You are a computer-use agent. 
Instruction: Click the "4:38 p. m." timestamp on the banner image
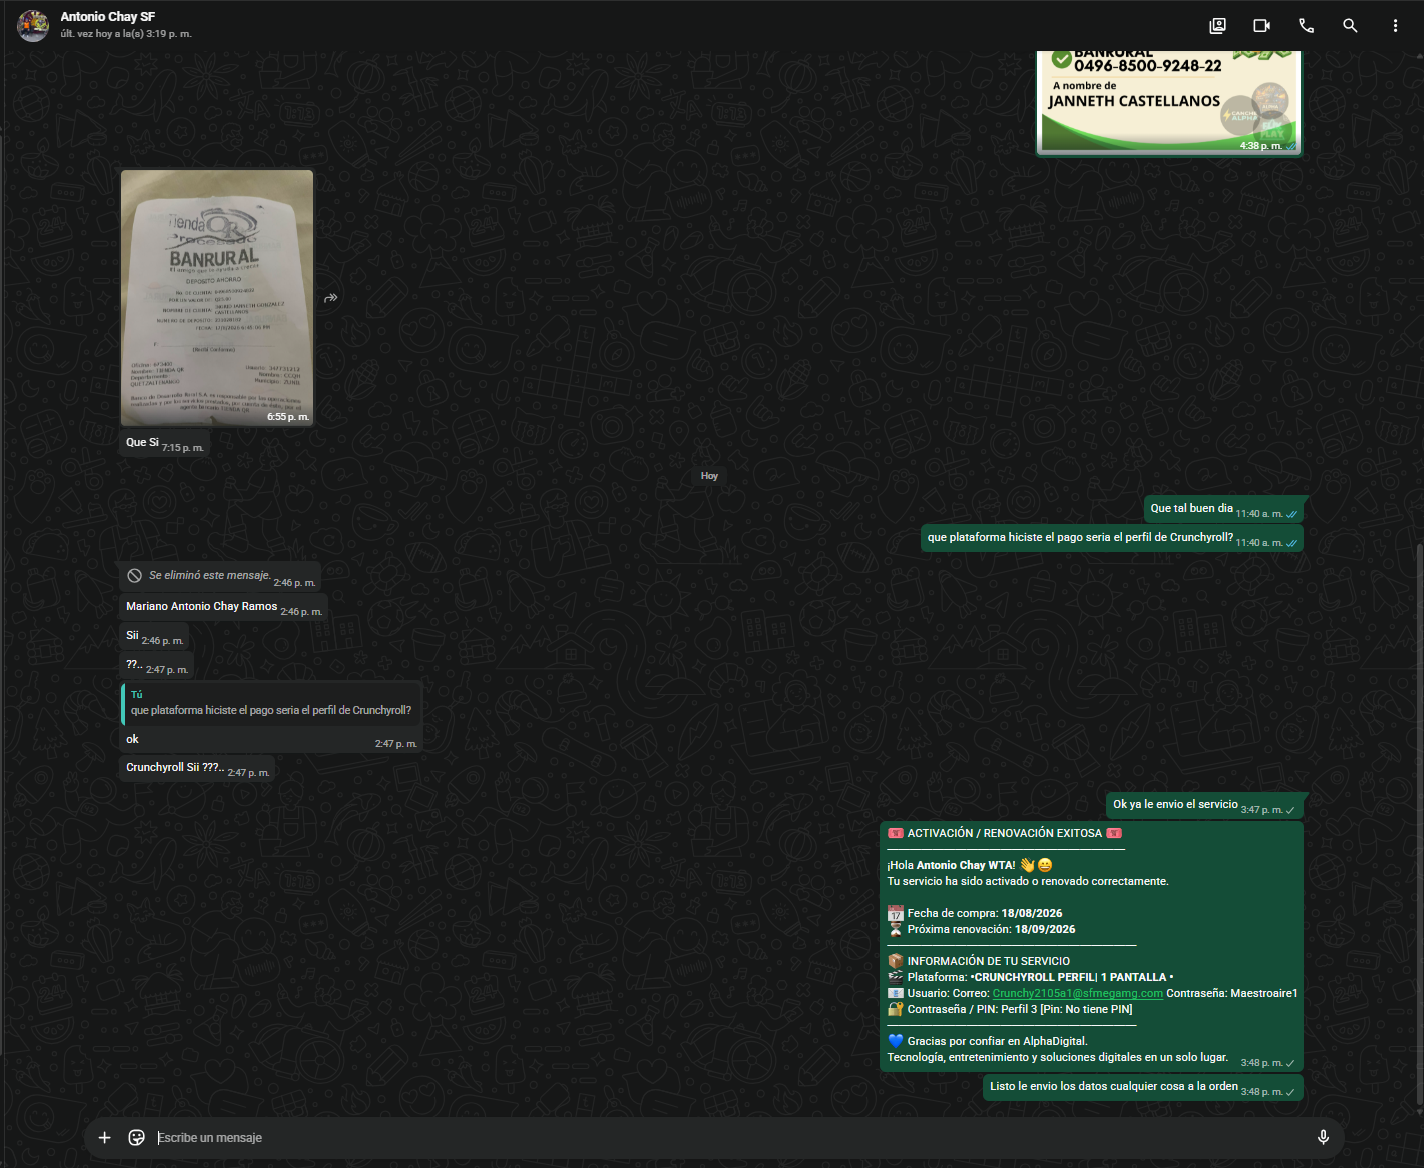tap(1261, 146)
